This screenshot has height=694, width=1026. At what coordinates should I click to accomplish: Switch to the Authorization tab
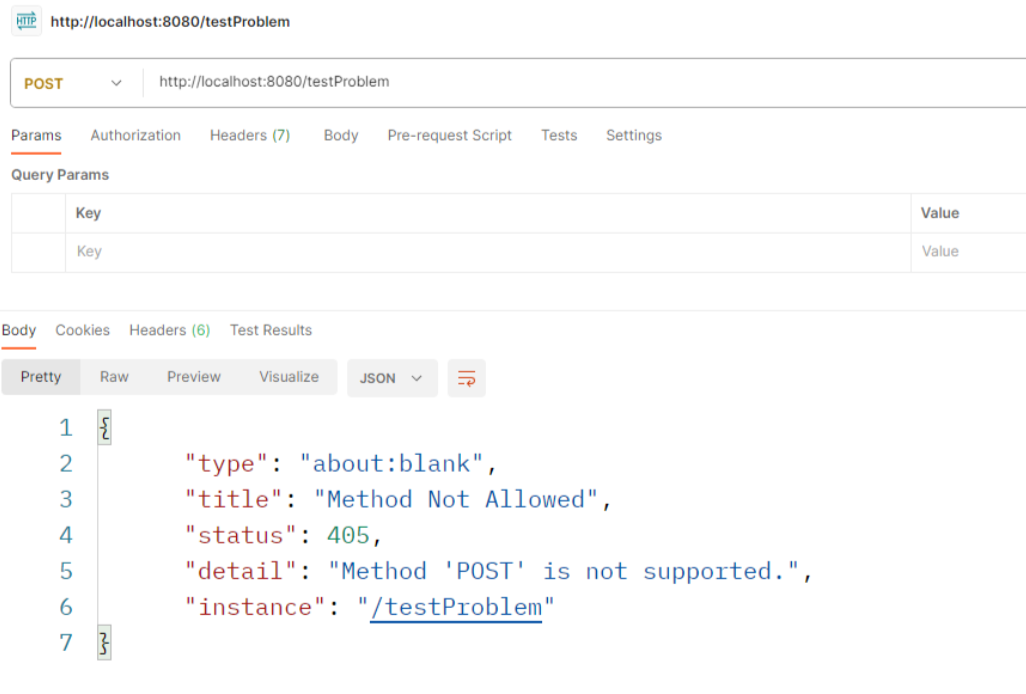pos(135,135)
